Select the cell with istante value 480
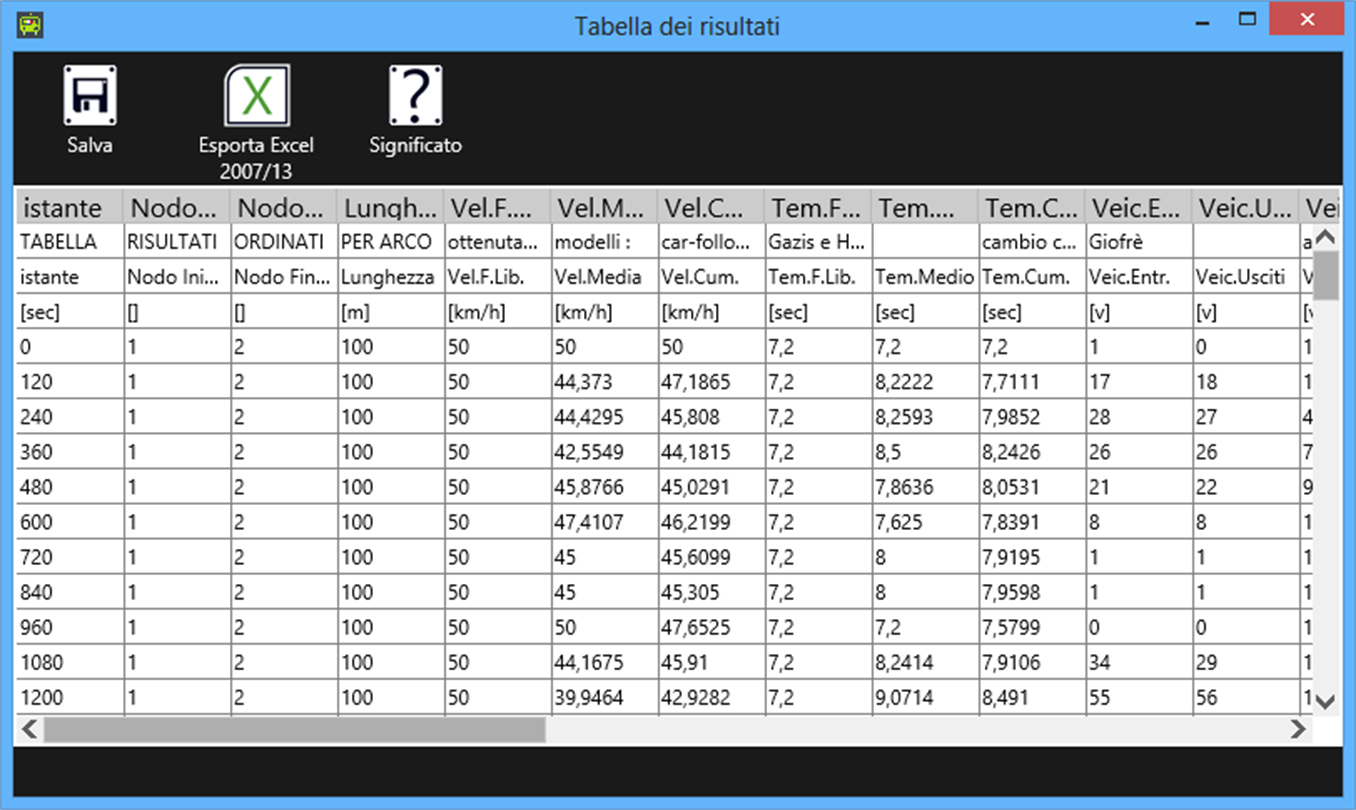 [69, 487]
